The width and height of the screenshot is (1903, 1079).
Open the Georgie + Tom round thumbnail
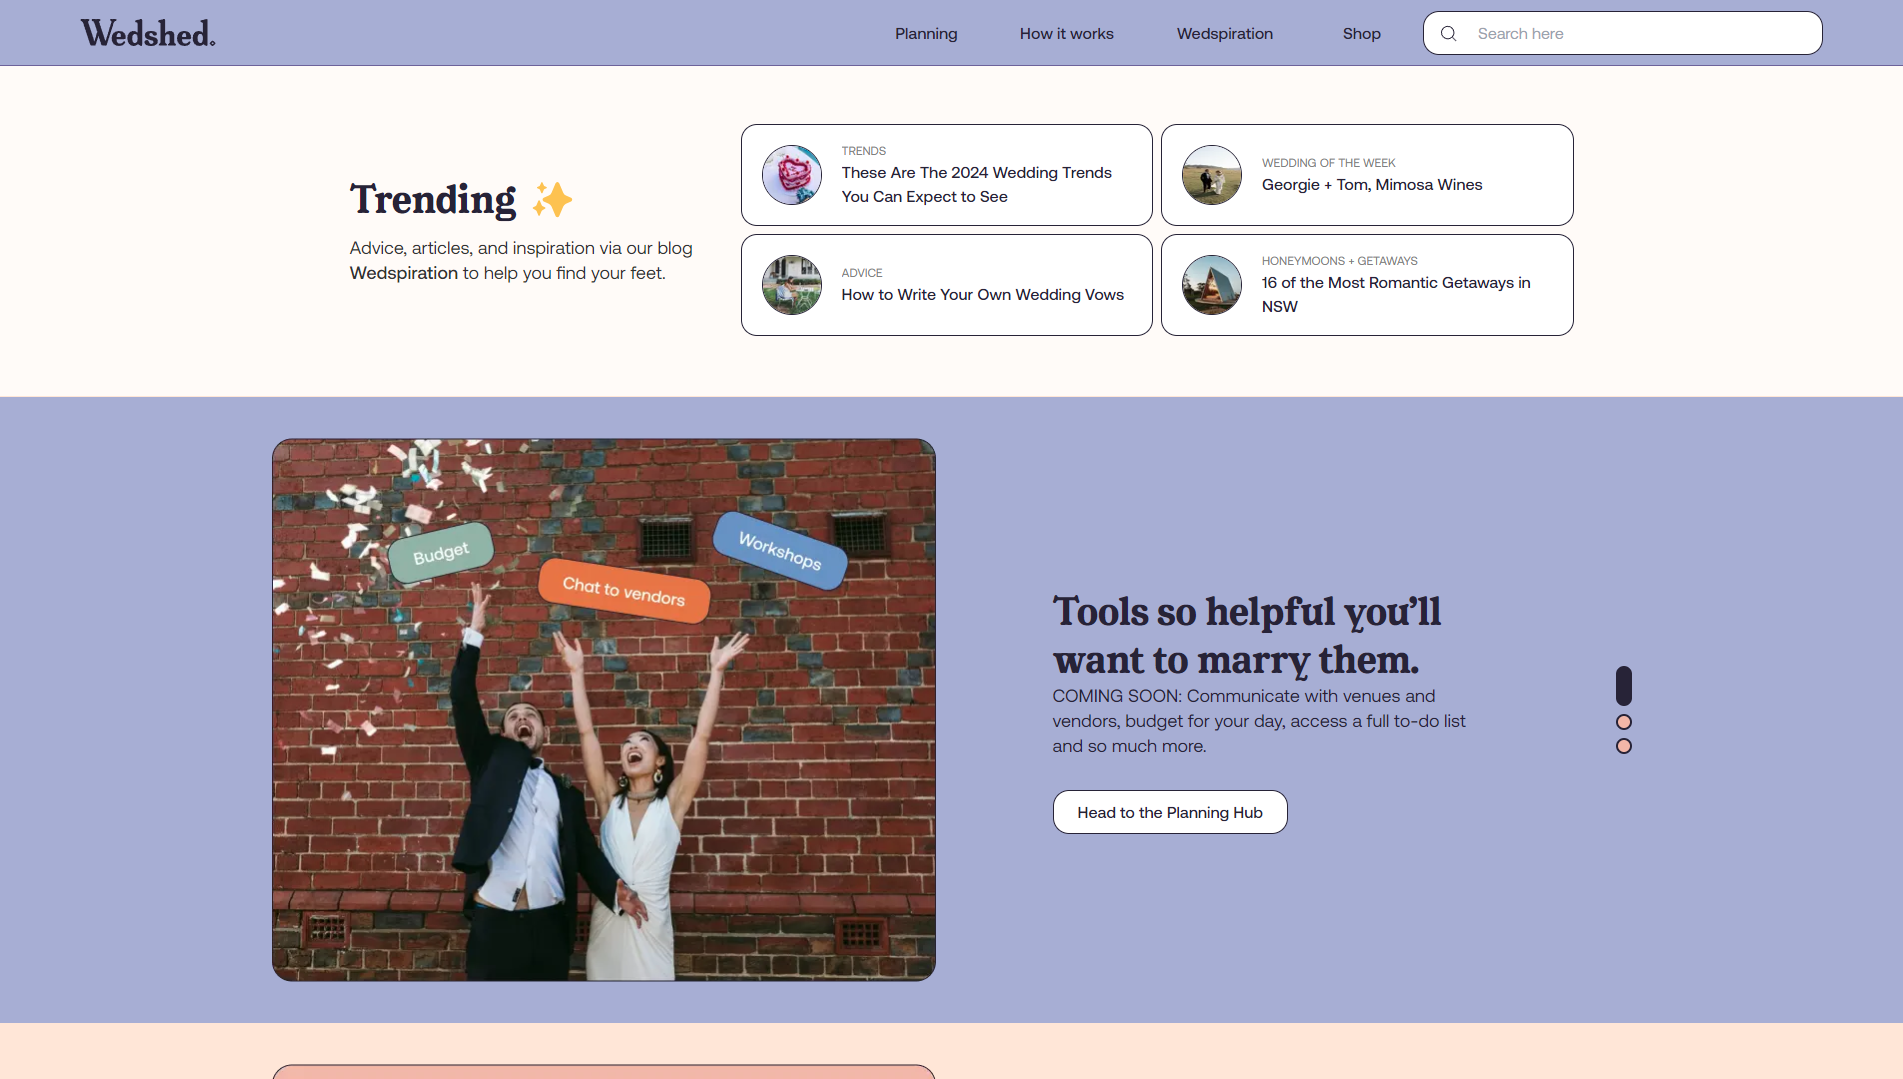(1211, 175)
